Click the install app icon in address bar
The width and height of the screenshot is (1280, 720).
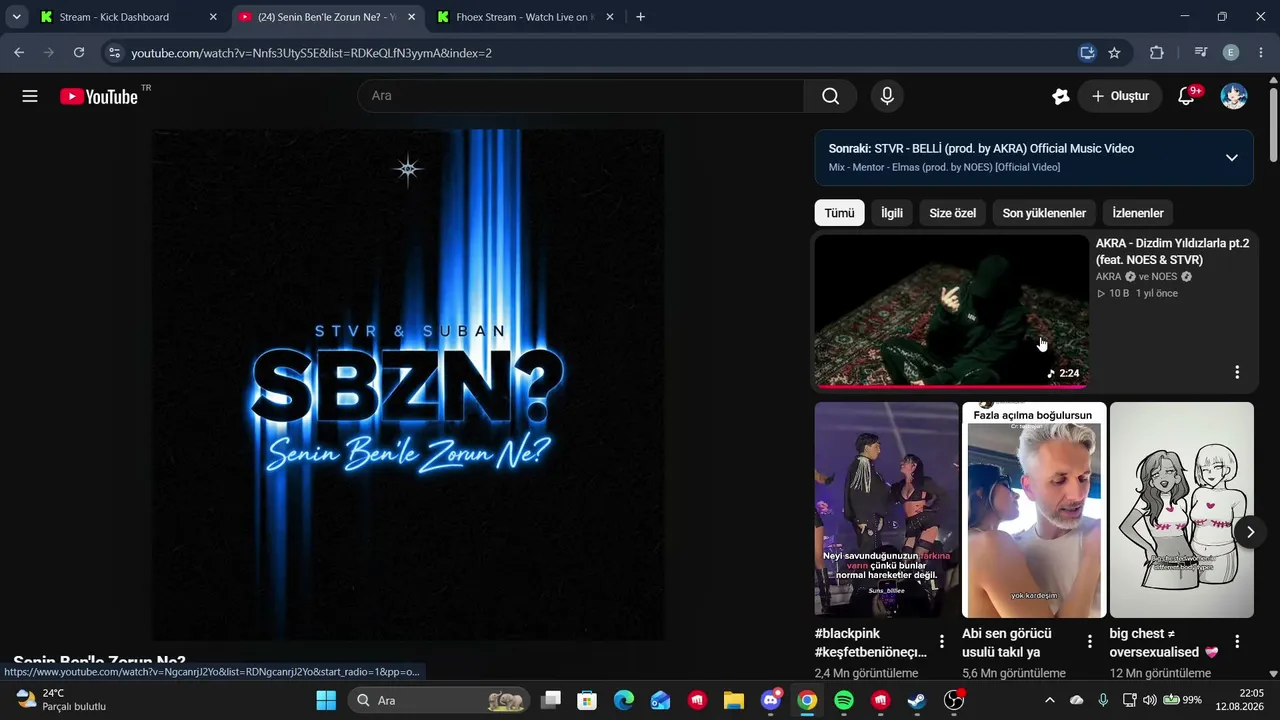coord(1087,53)
